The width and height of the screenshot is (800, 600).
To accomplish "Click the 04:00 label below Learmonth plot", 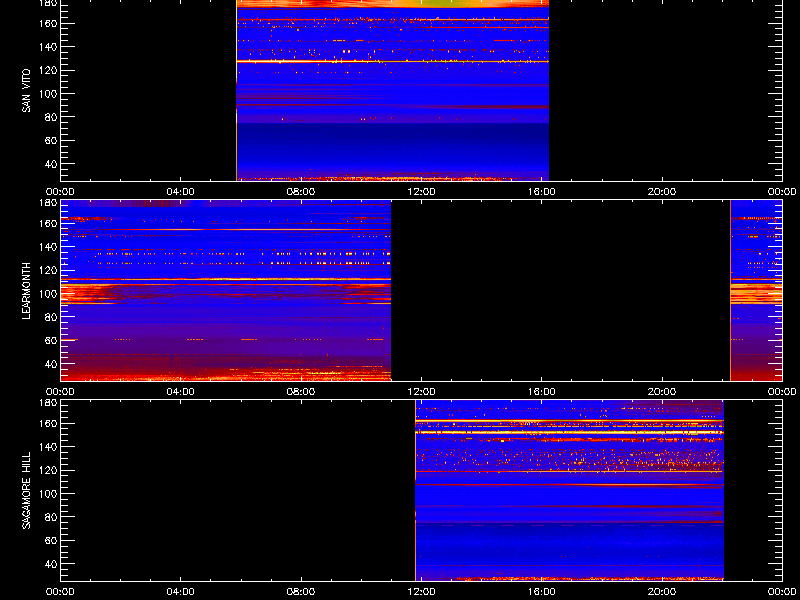I will (x=181, y=392).
